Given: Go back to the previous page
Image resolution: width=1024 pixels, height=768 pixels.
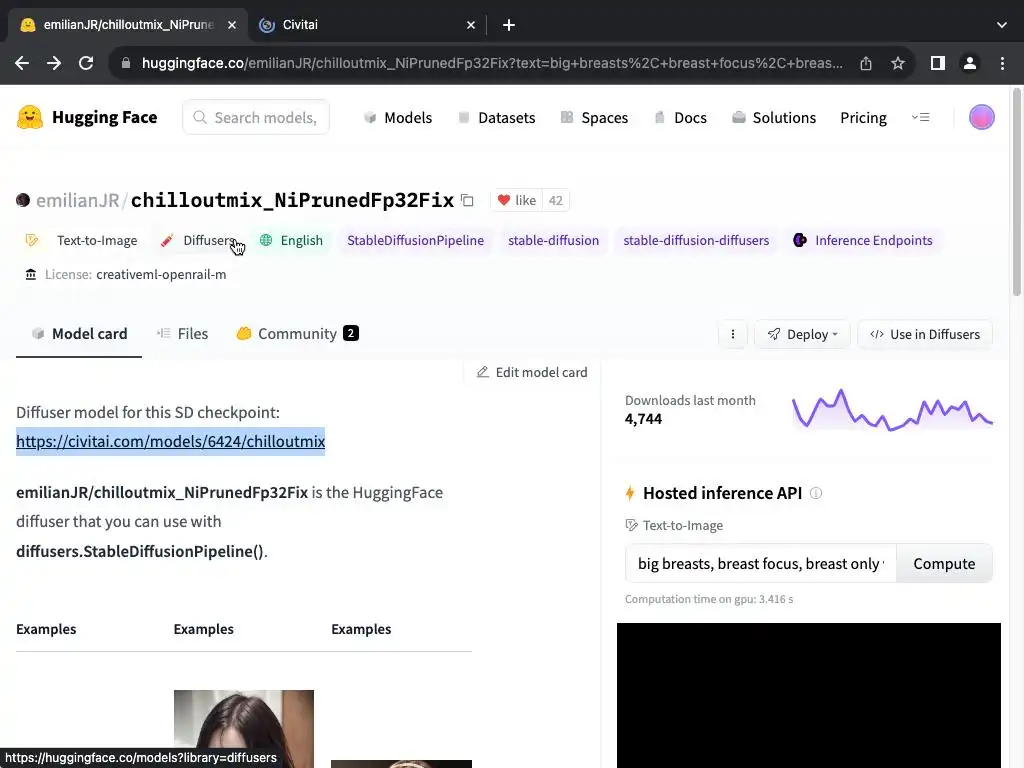Looking at the screenshot, I should (22, 63).
